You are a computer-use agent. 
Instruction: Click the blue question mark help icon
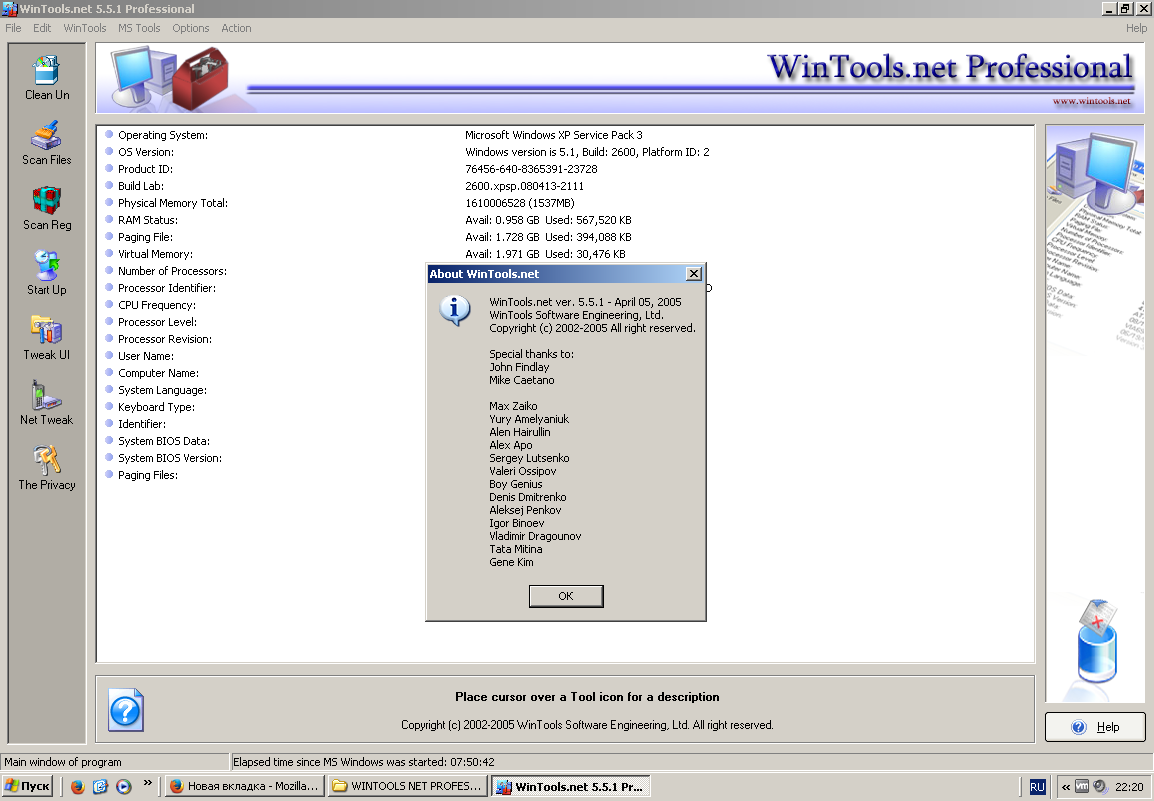[126, 710]
